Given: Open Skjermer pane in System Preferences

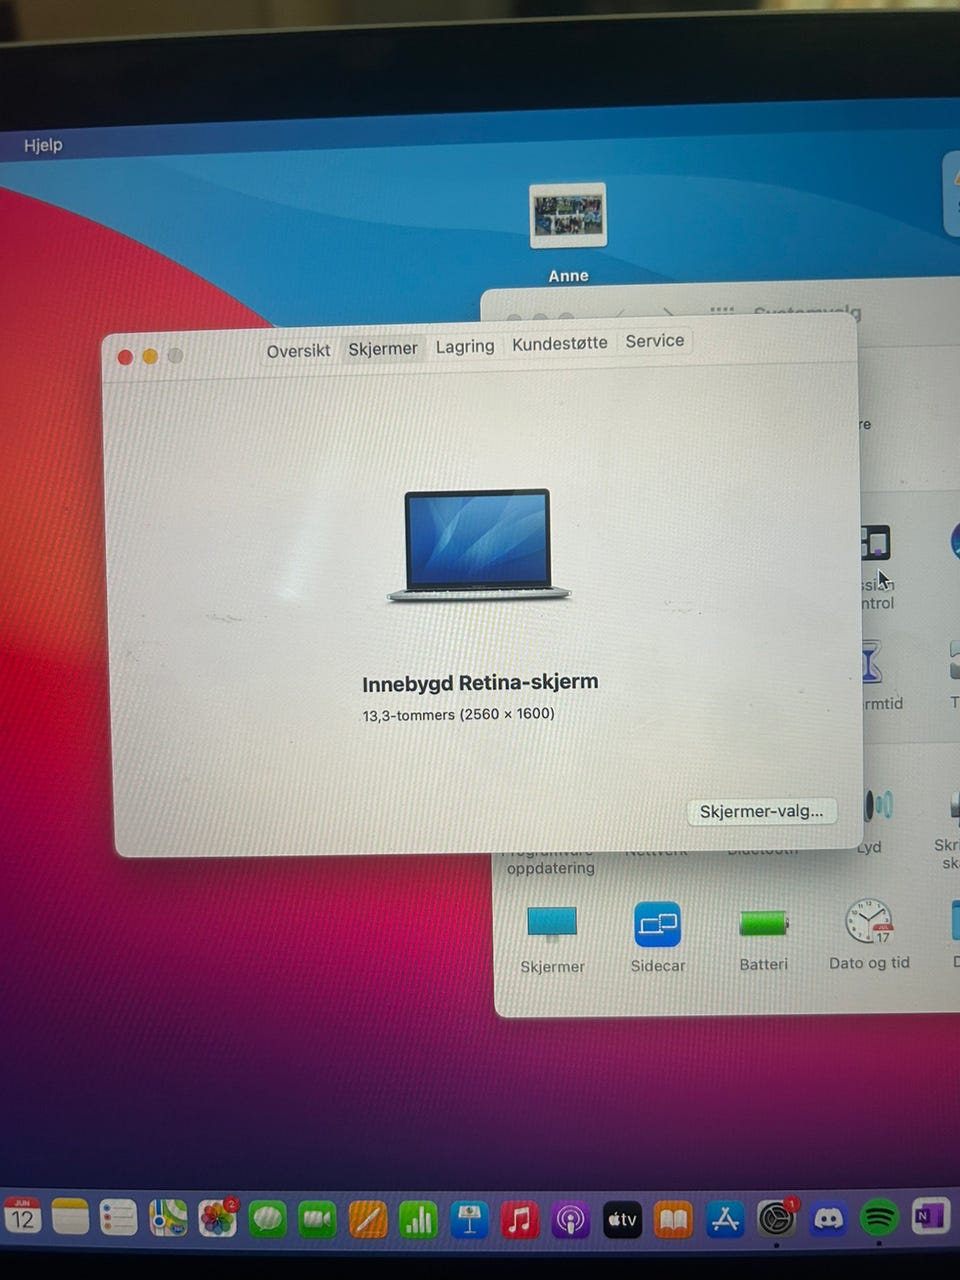Looking at the screenshot, I should [x=552, y=939].
